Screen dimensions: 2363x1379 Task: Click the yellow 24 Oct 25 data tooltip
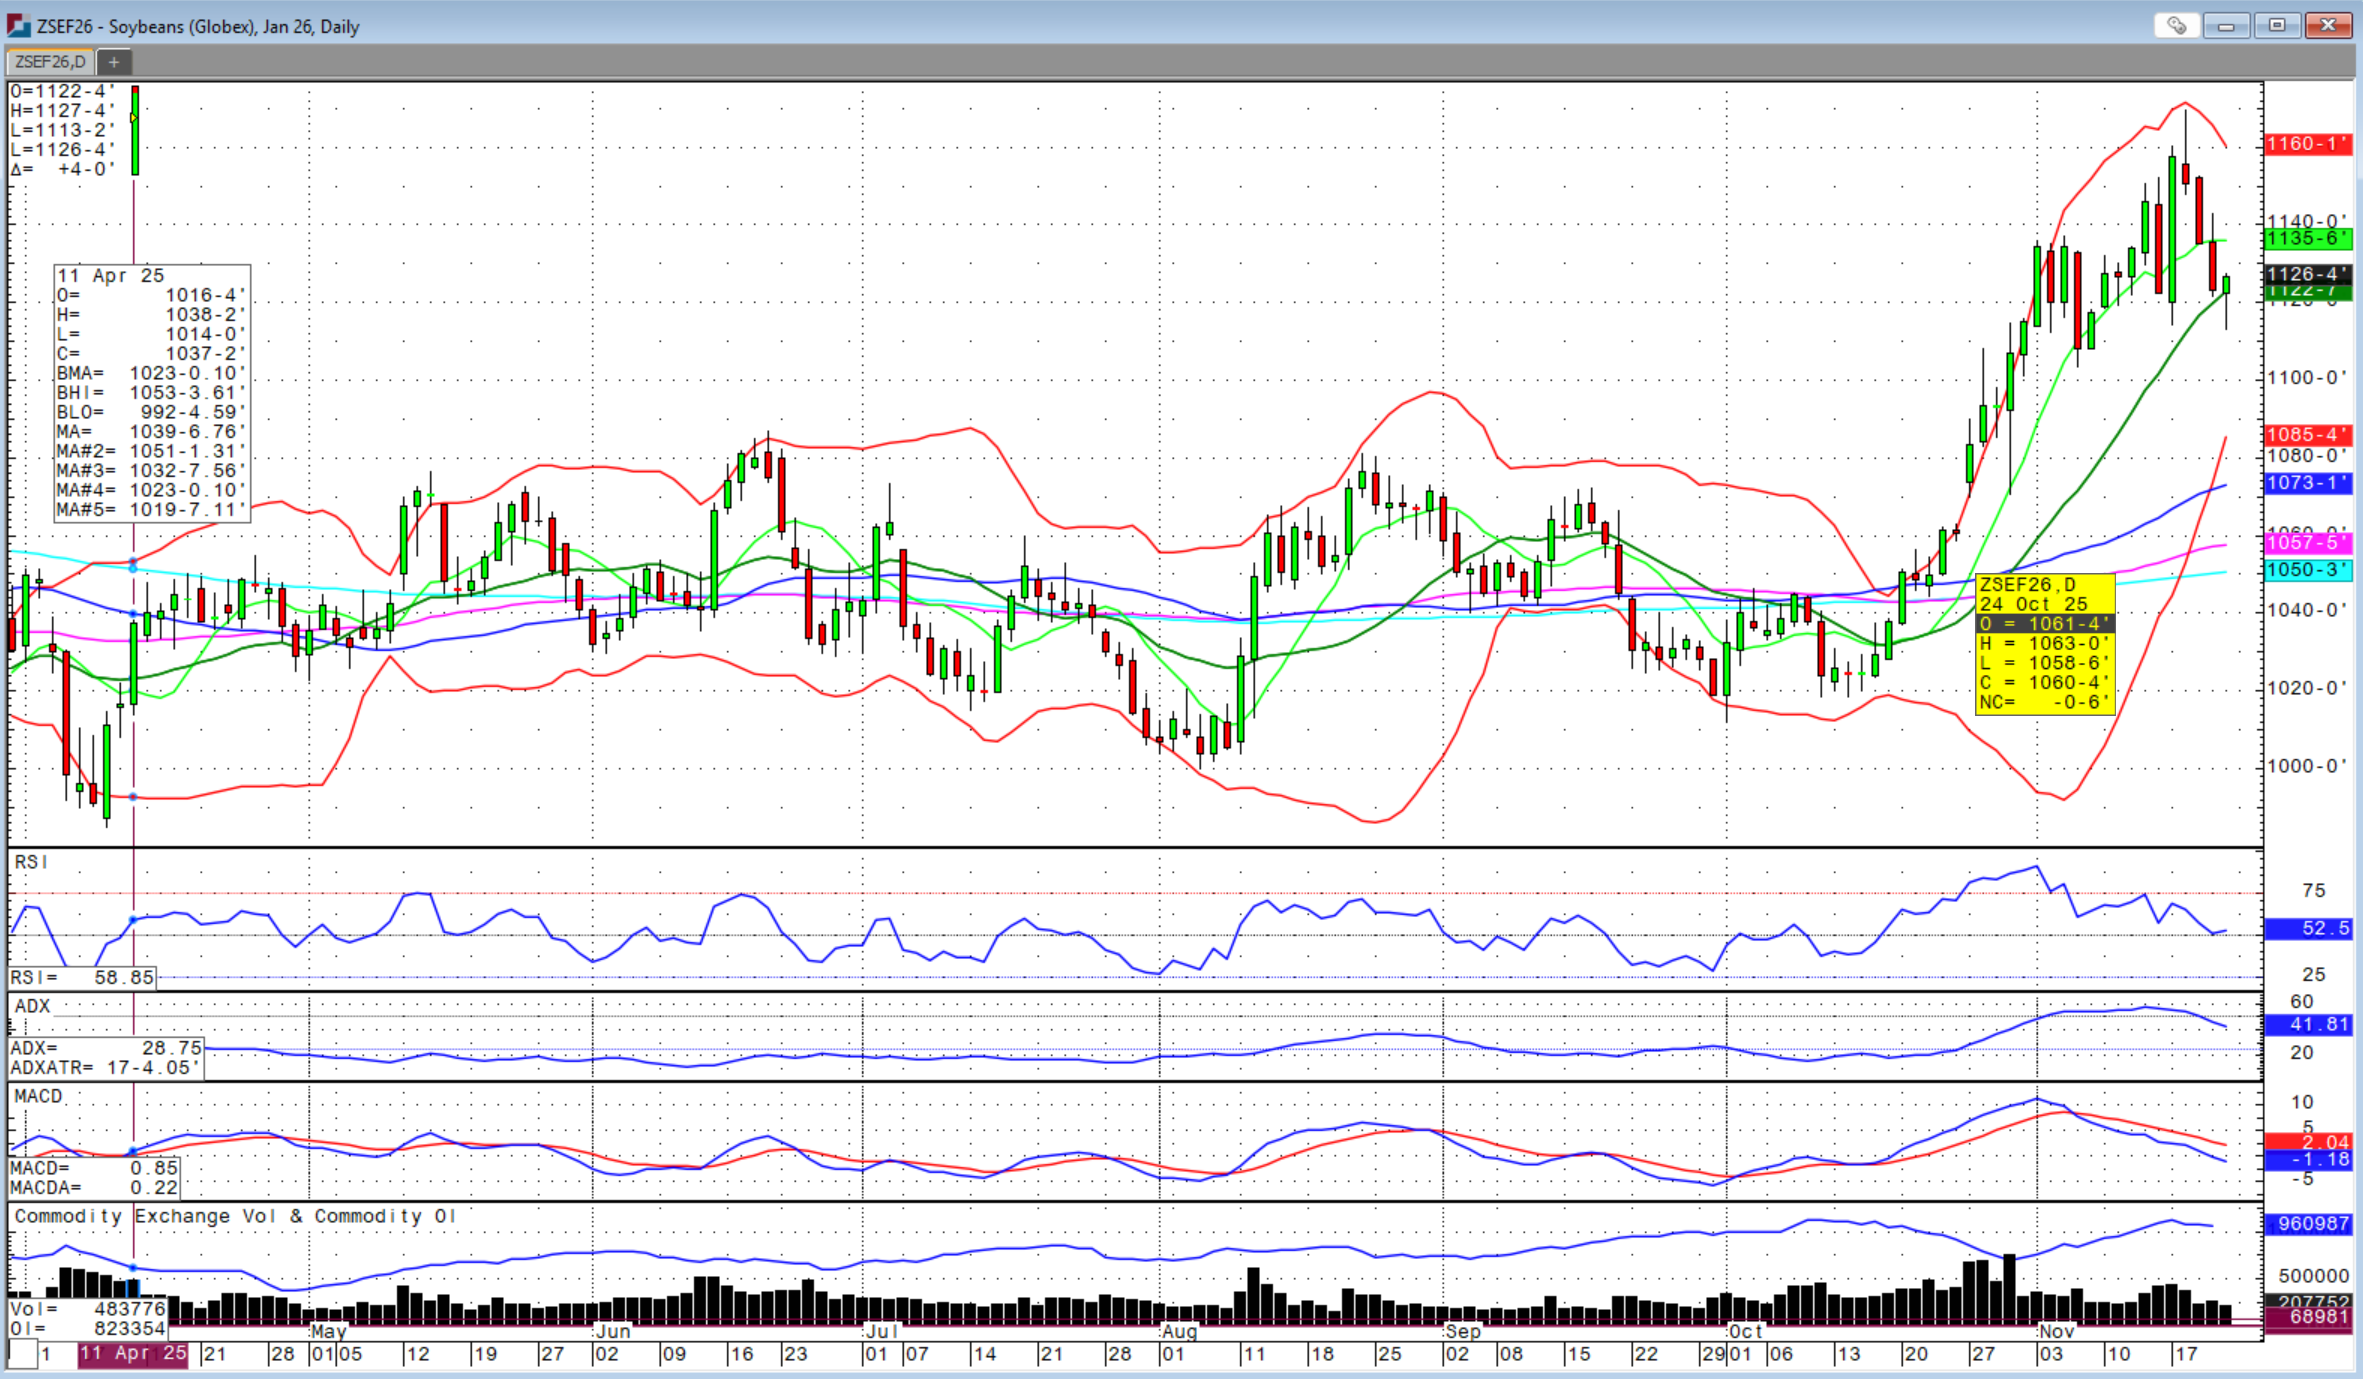point(2045,643)
